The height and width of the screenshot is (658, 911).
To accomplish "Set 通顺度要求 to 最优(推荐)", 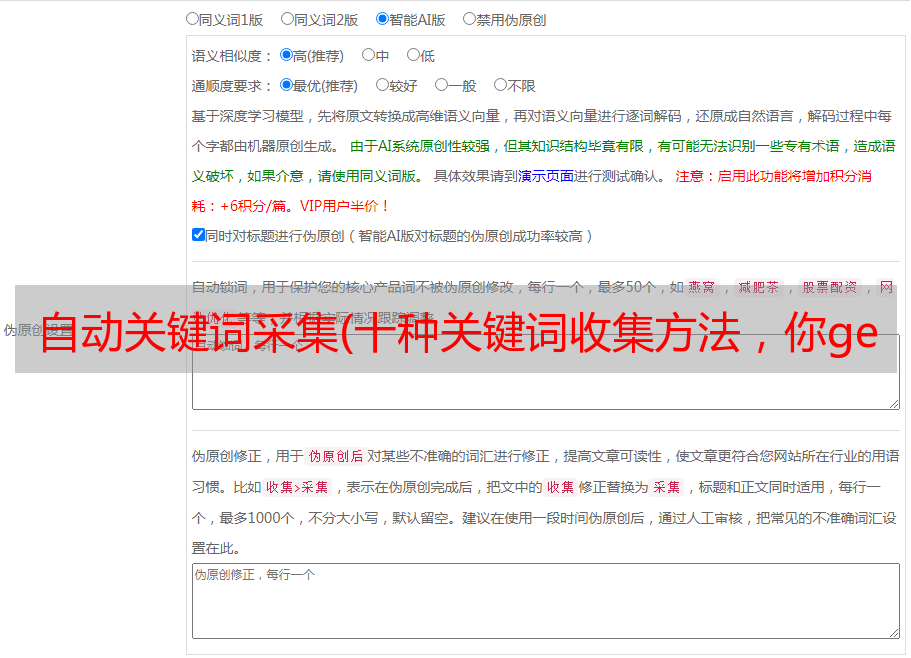I will point(286,85).
